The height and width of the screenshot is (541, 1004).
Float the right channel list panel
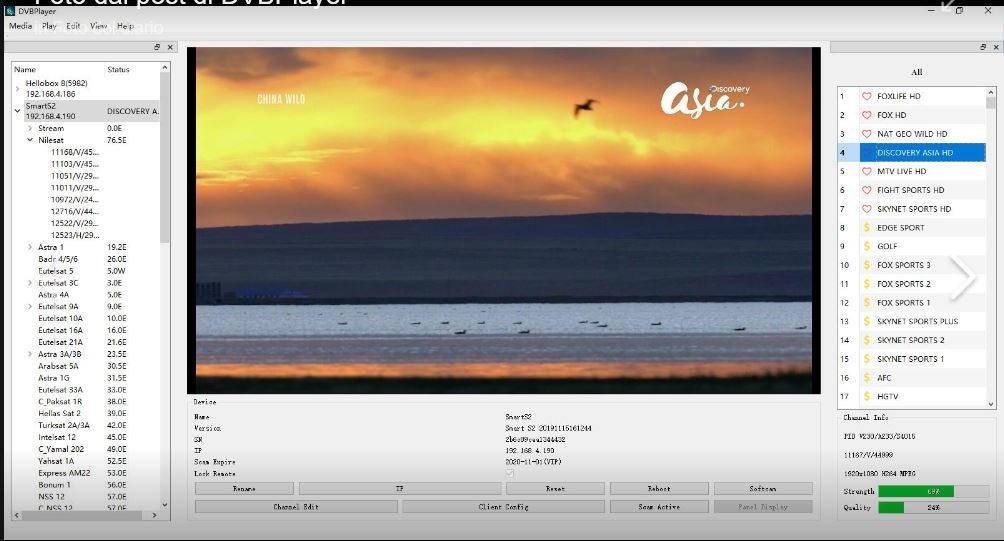click(983, 47)
